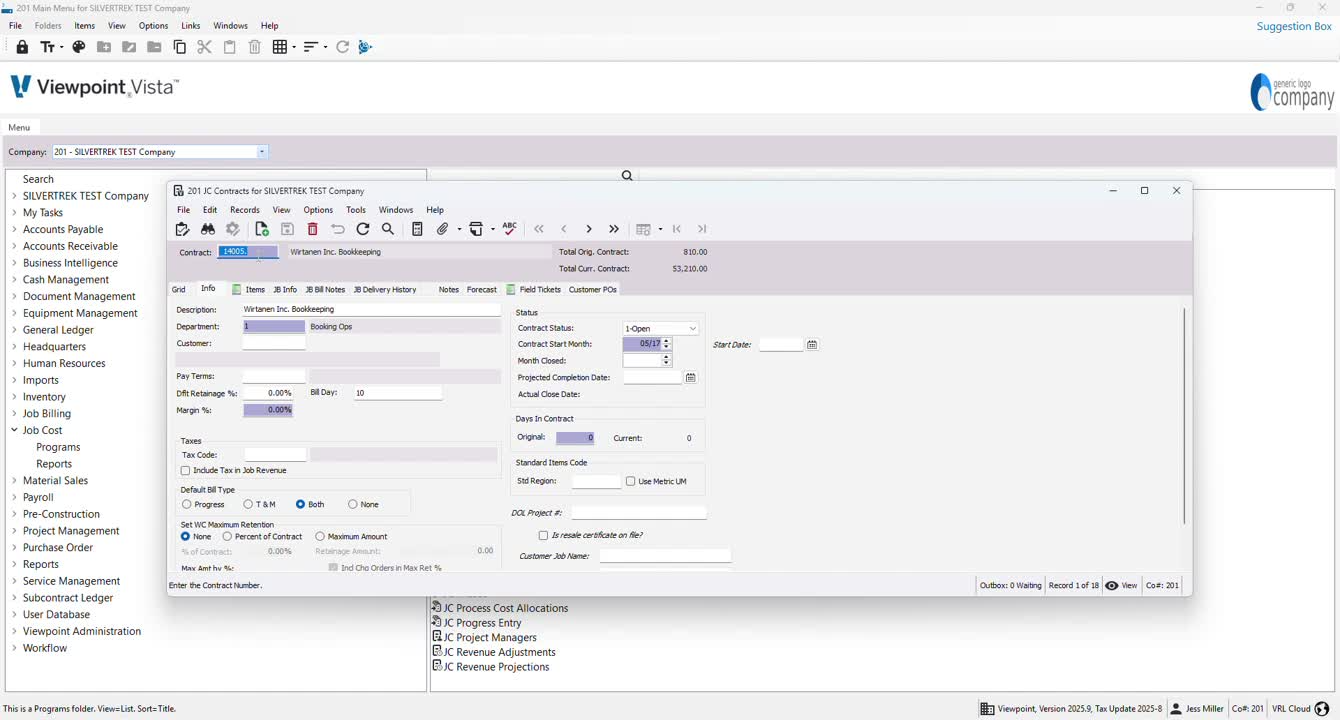The height and width of the screenshot is (720, 1340).
Task: Open the color palette theme icon
Action: [79, 47]
